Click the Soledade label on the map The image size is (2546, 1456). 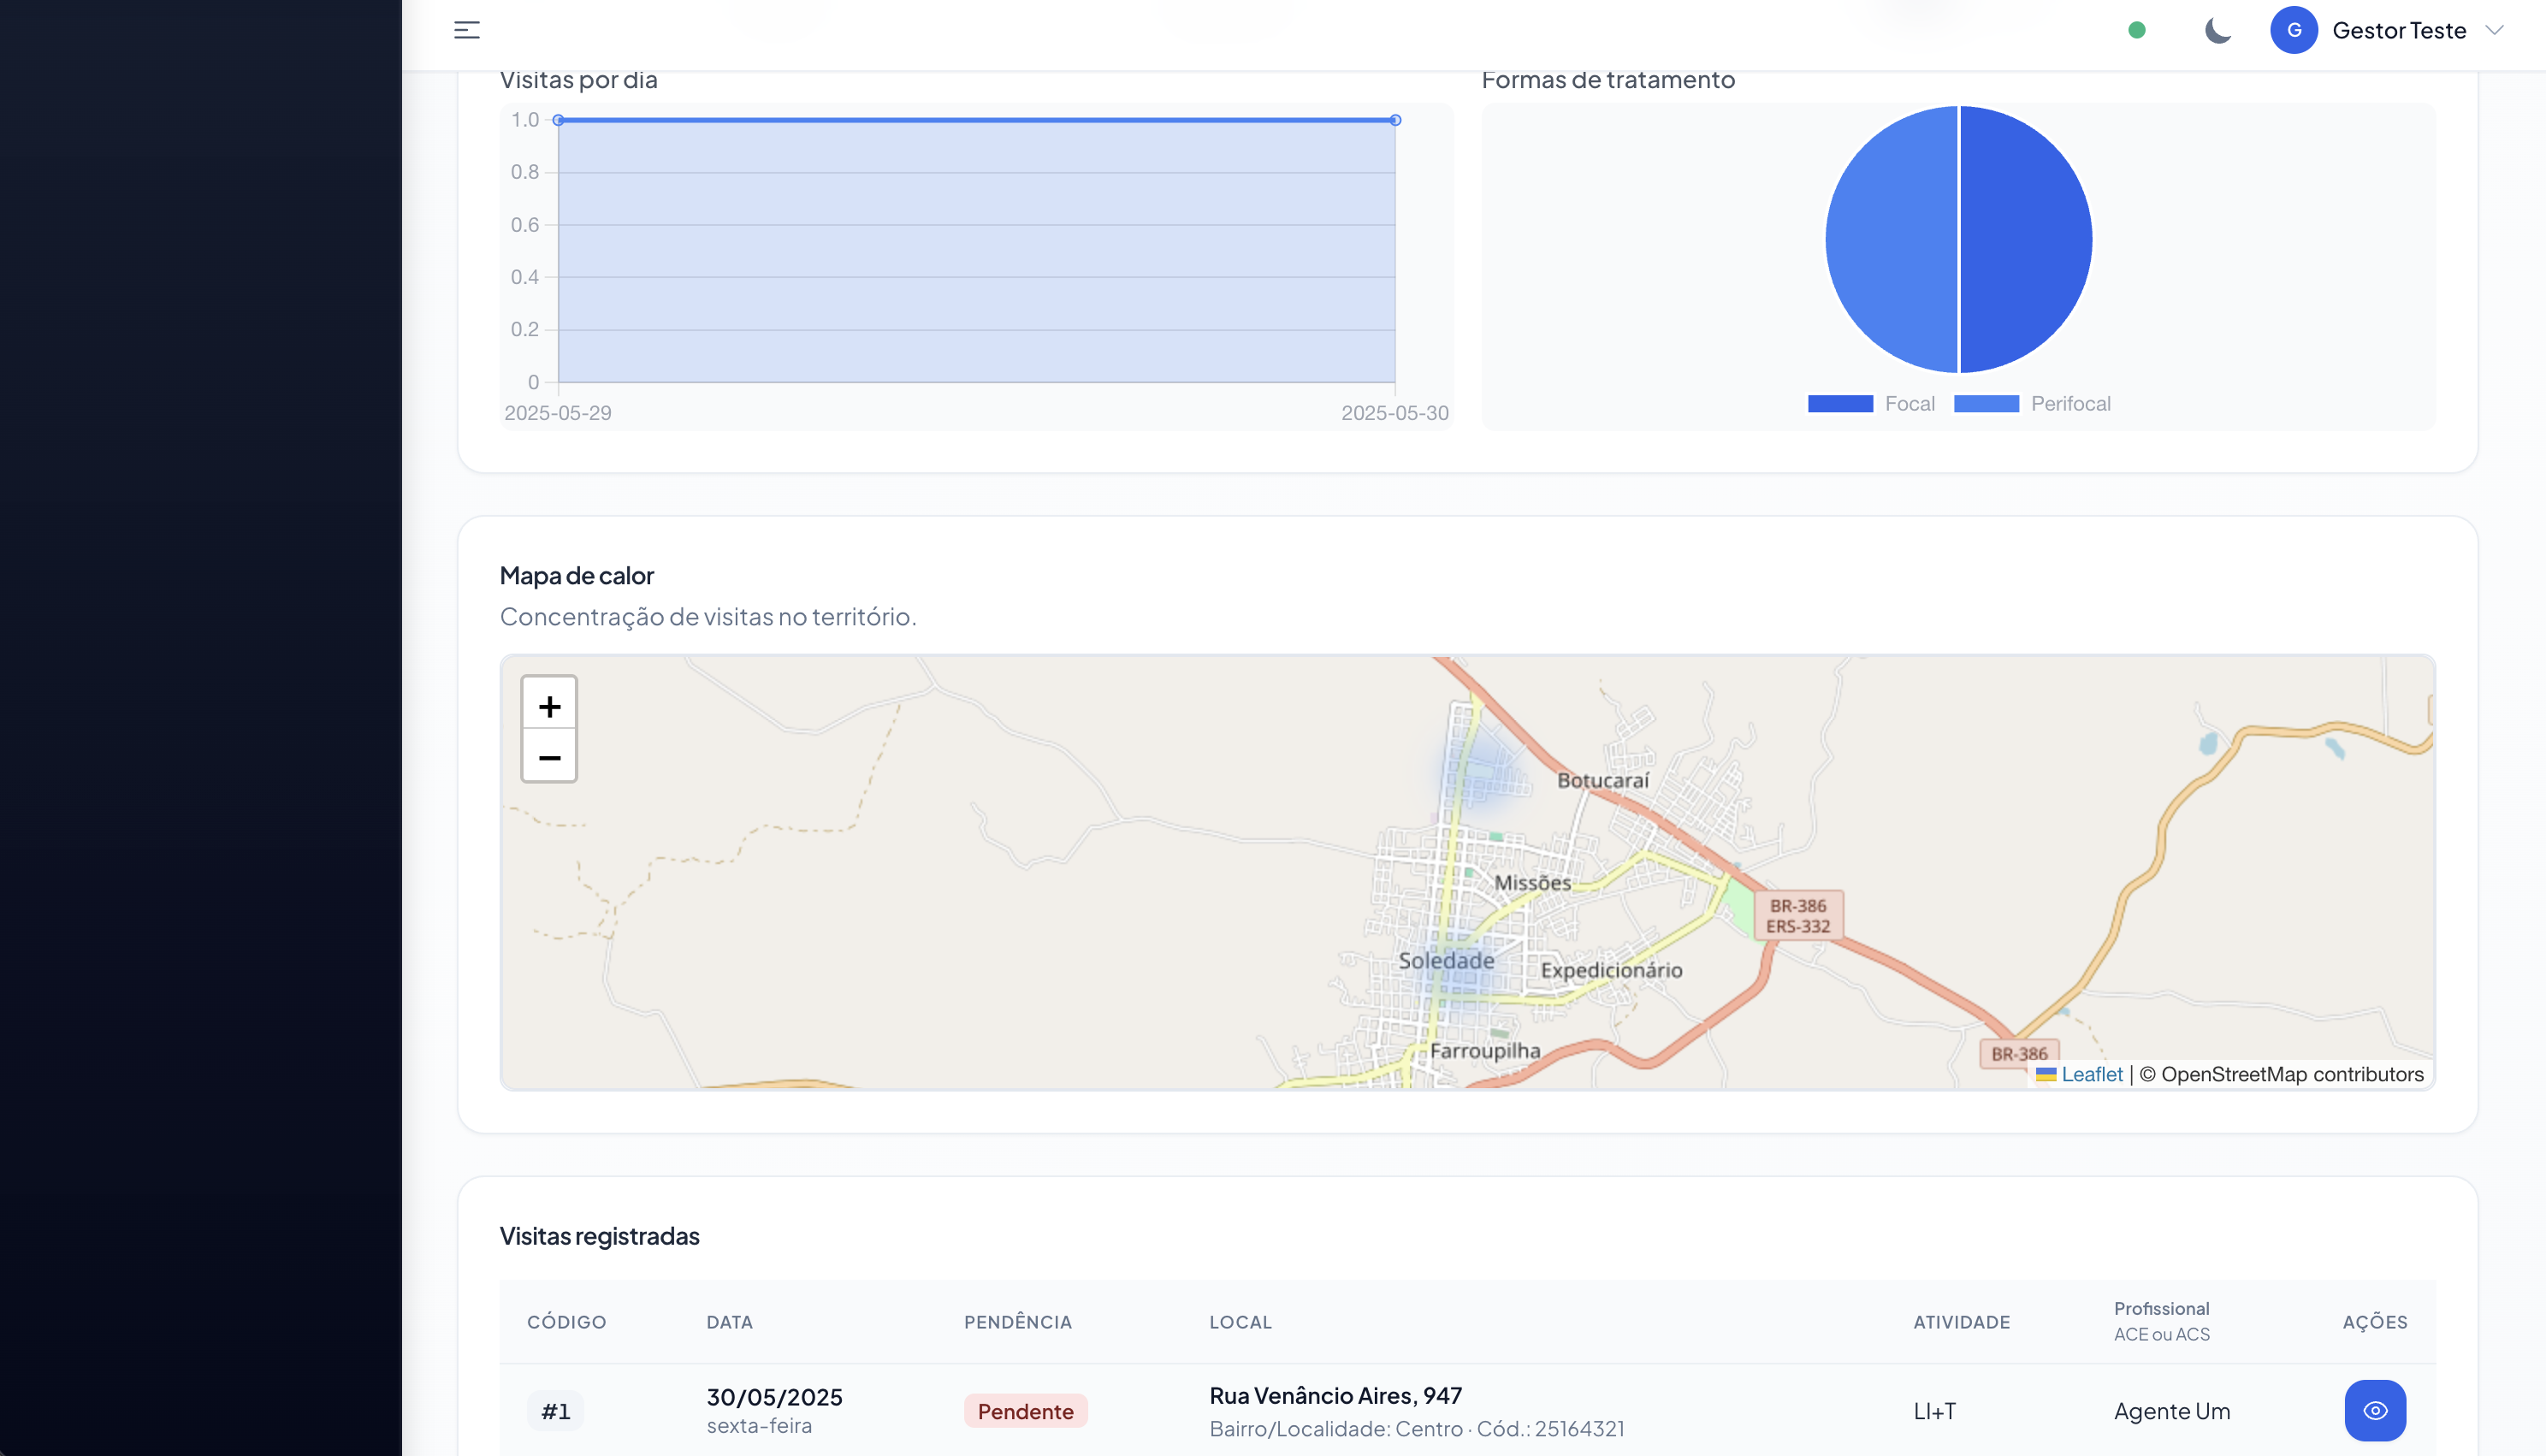(x=1446, y=960)
